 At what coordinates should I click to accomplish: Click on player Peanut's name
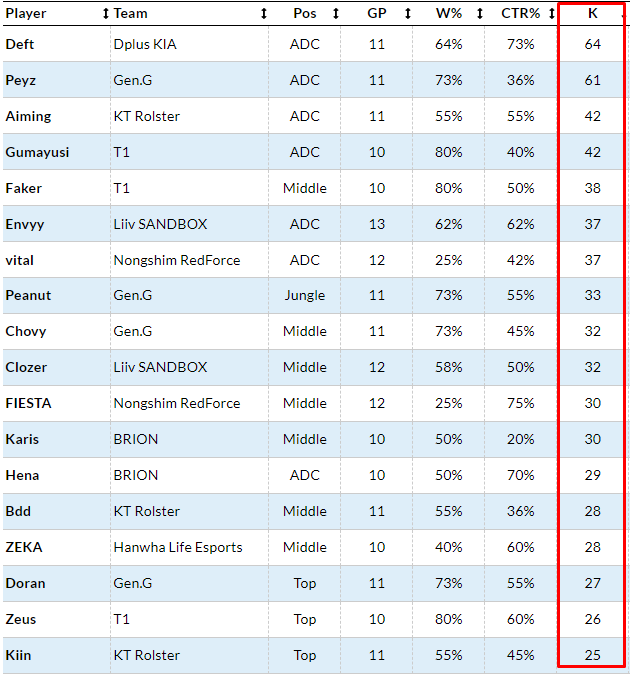tap(28, 296)
